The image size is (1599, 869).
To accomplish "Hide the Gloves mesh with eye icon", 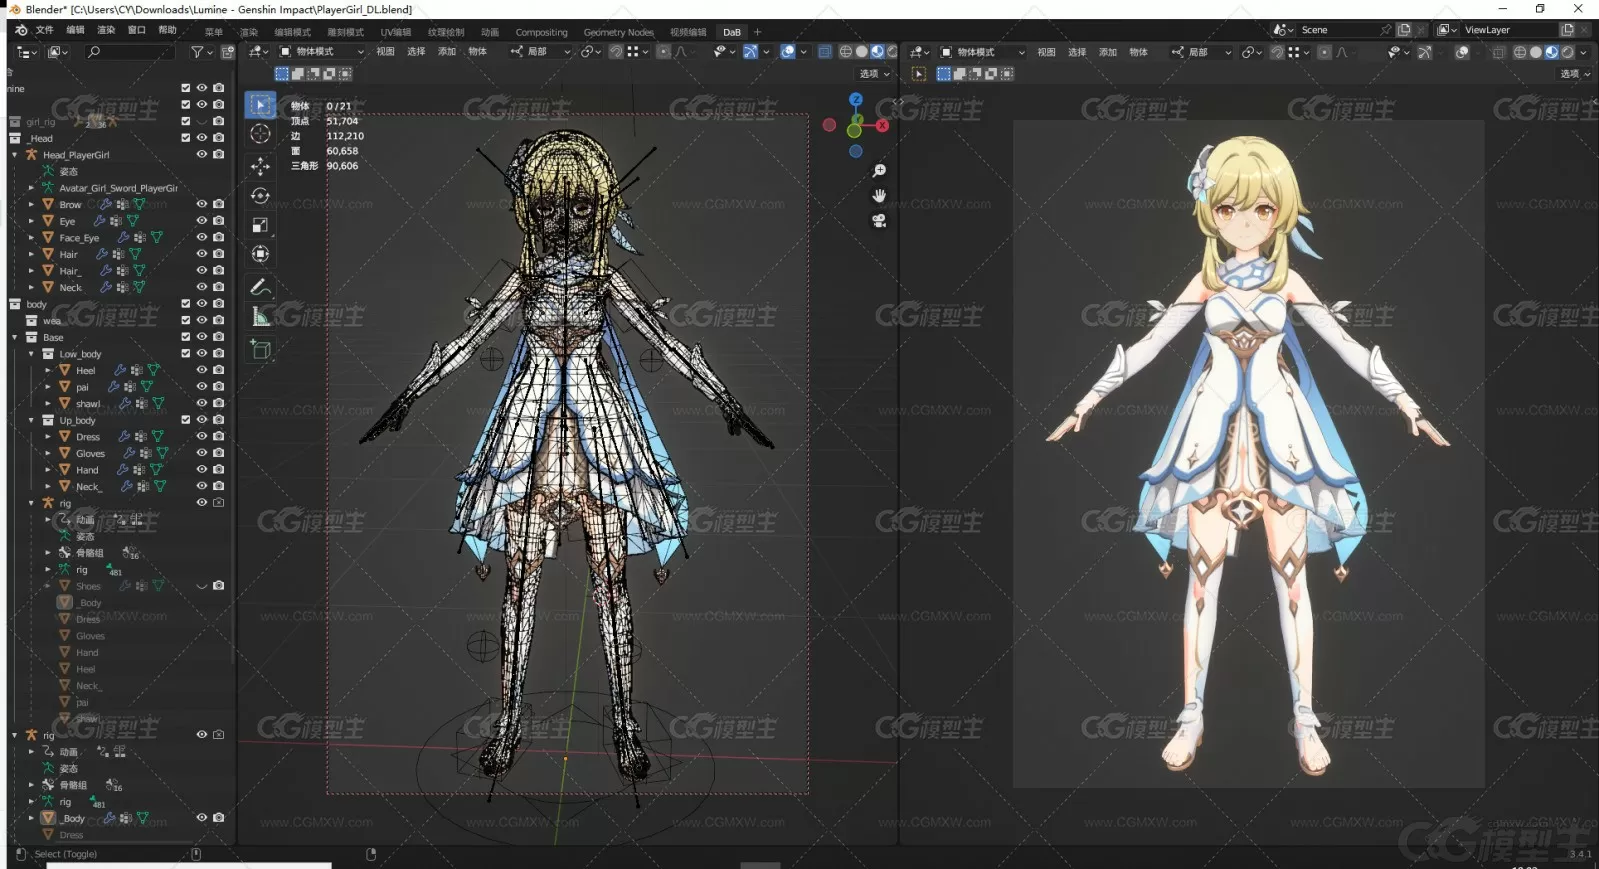I will click(x=201, y=453).
